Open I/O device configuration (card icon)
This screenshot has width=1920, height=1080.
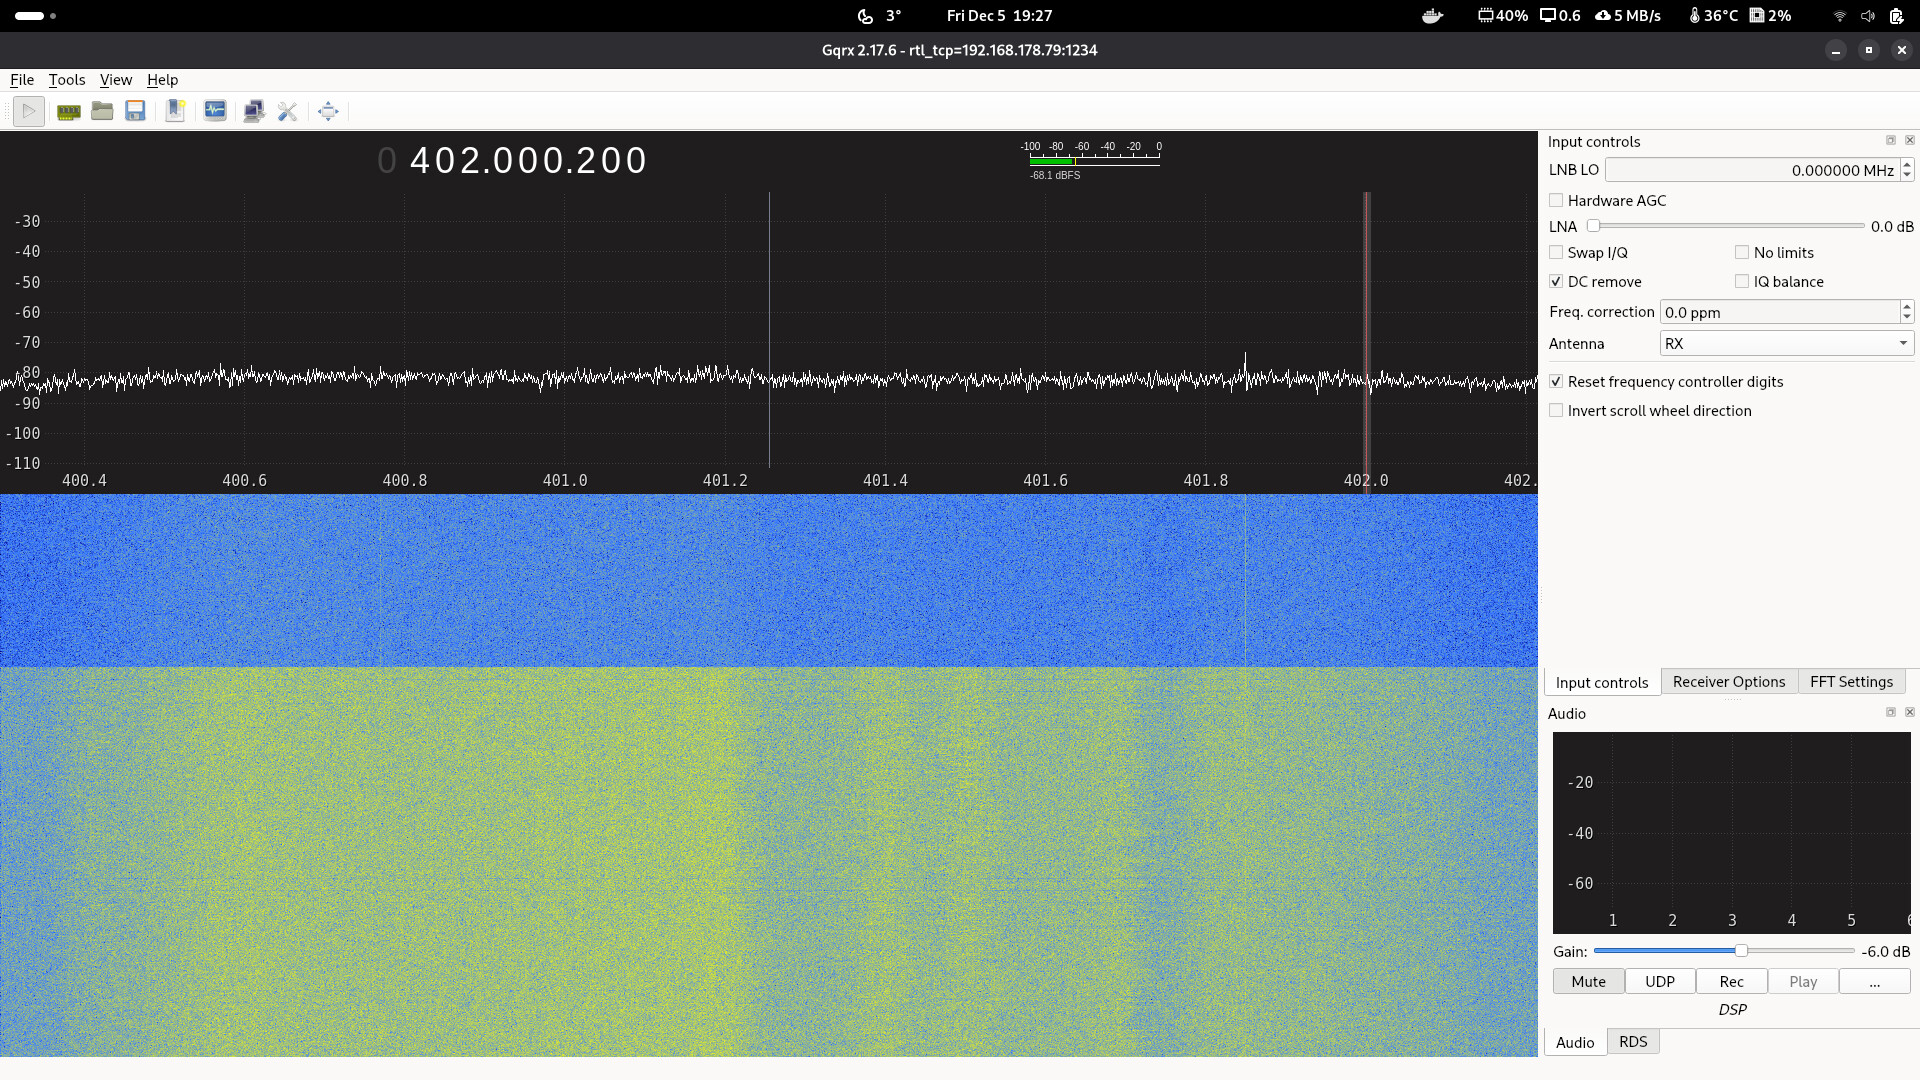68,111
